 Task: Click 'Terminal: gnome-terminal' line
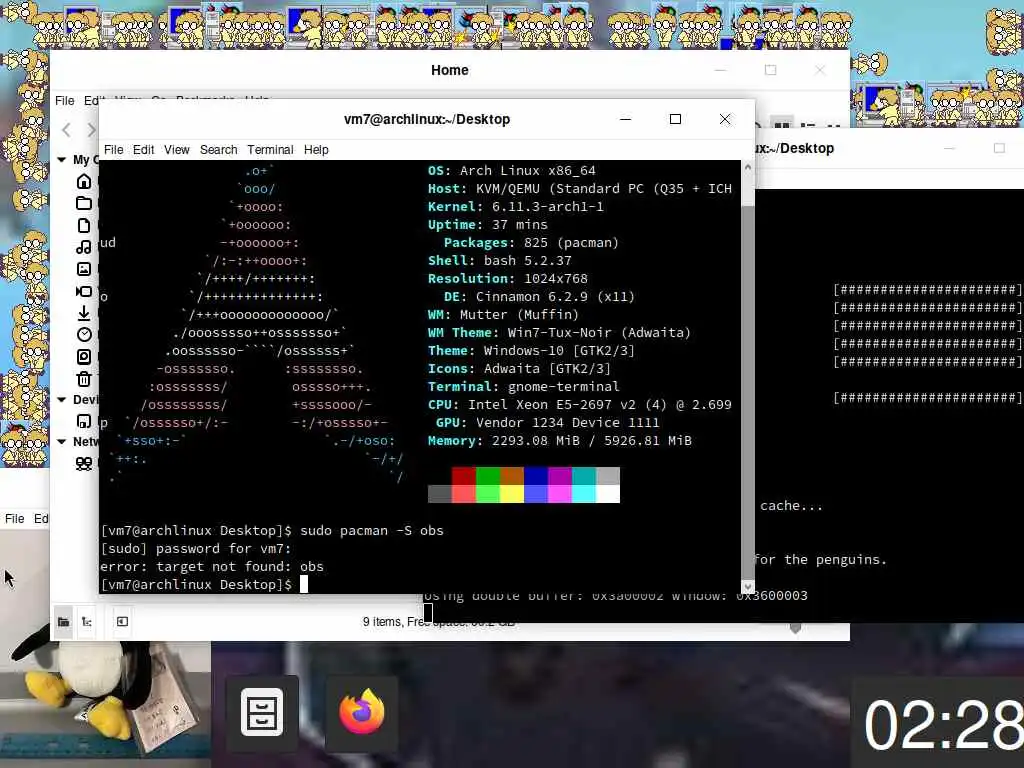click(x=523, y=387)
